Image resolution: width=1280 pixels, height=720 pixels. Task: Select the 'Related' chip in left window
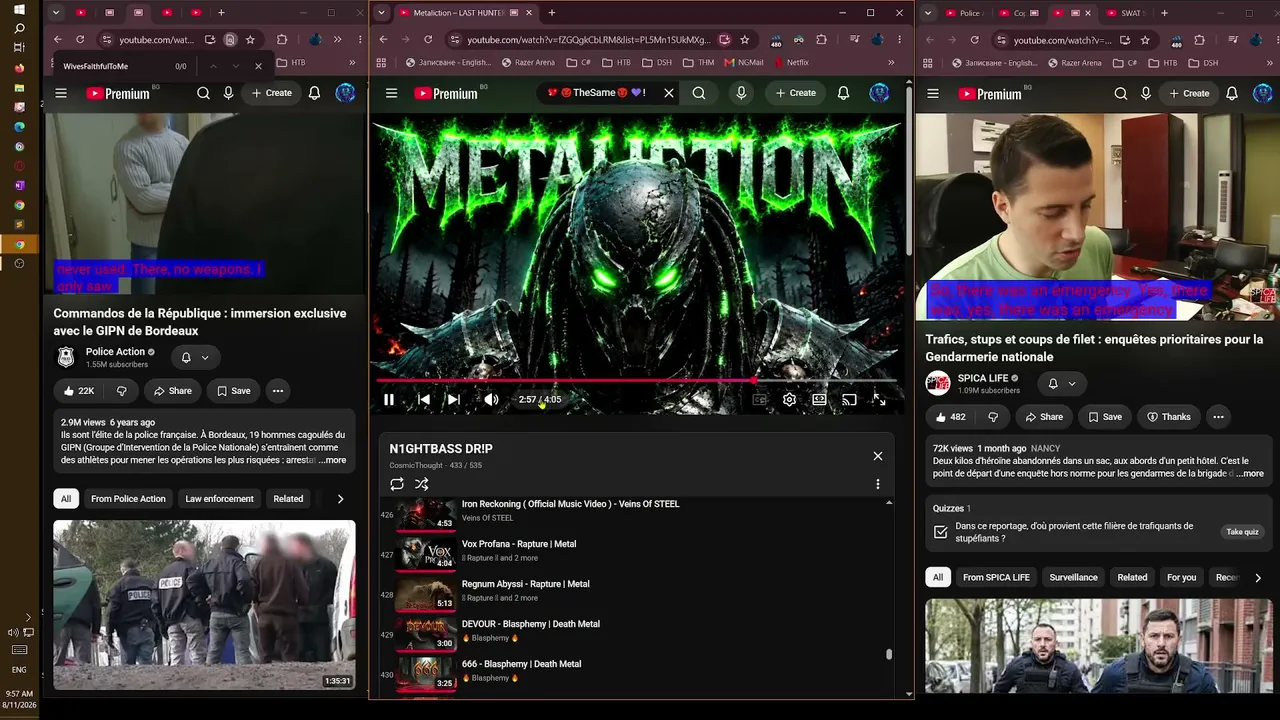[288, 499]
